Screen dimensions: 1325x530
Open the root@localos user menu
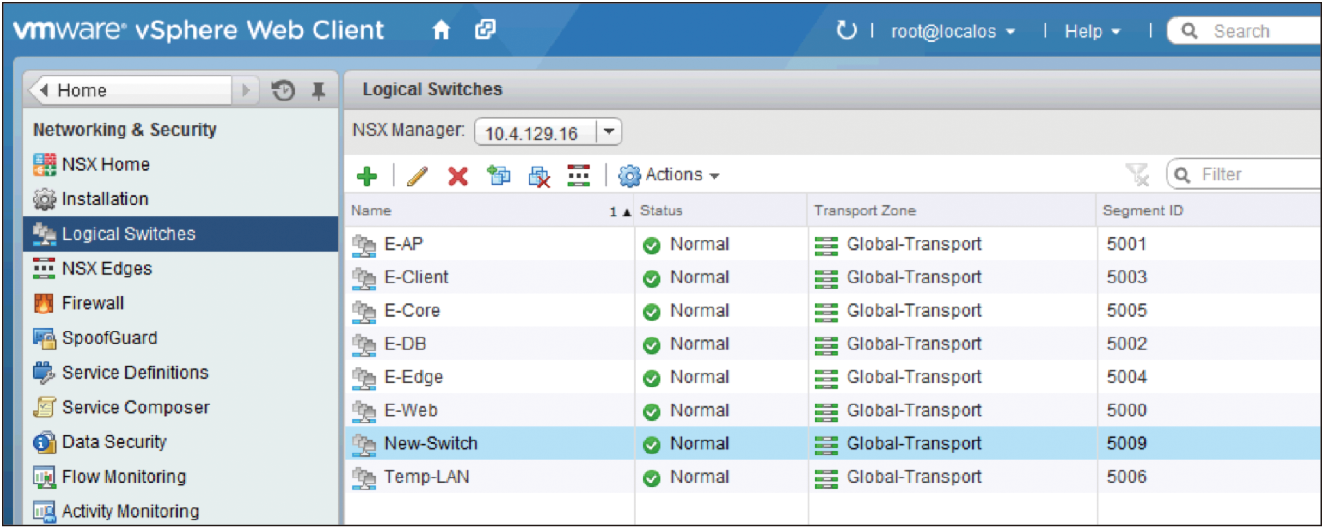(953, 31)
